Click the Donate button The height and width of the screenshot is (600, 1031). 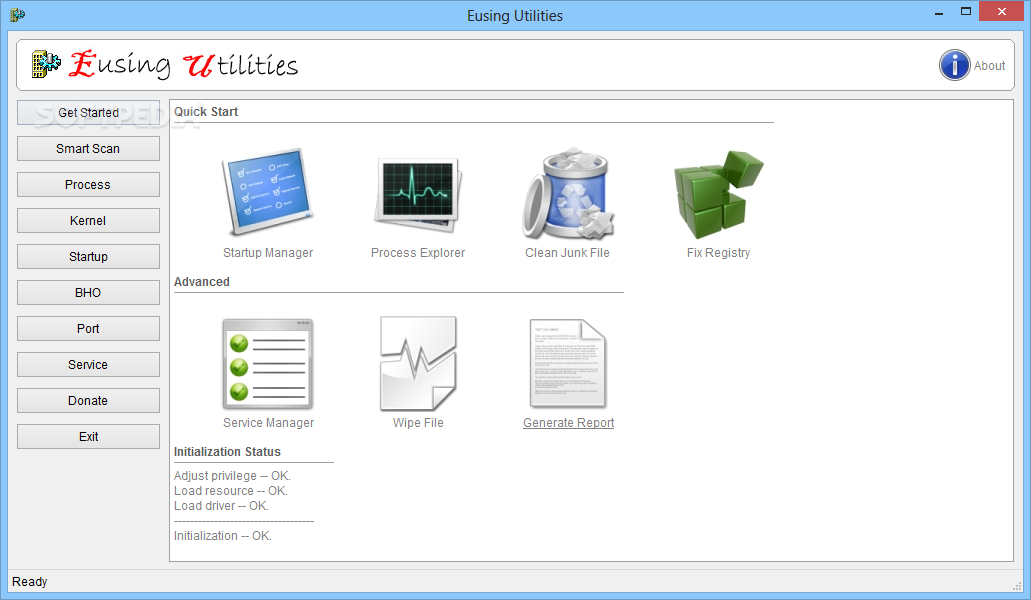[88, 401]
